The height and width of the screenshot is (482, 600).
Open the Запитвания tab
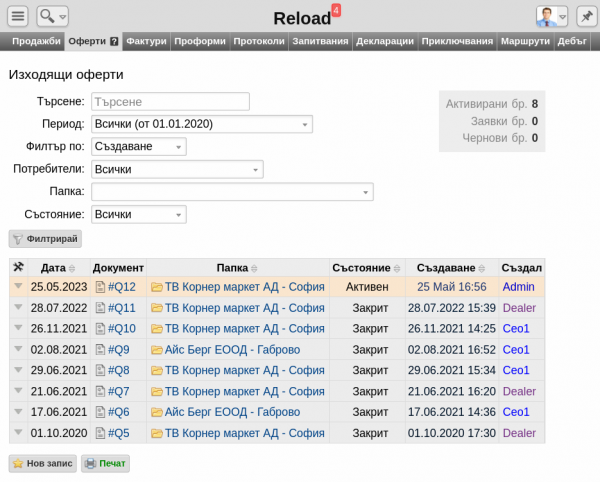click(322, 42)
